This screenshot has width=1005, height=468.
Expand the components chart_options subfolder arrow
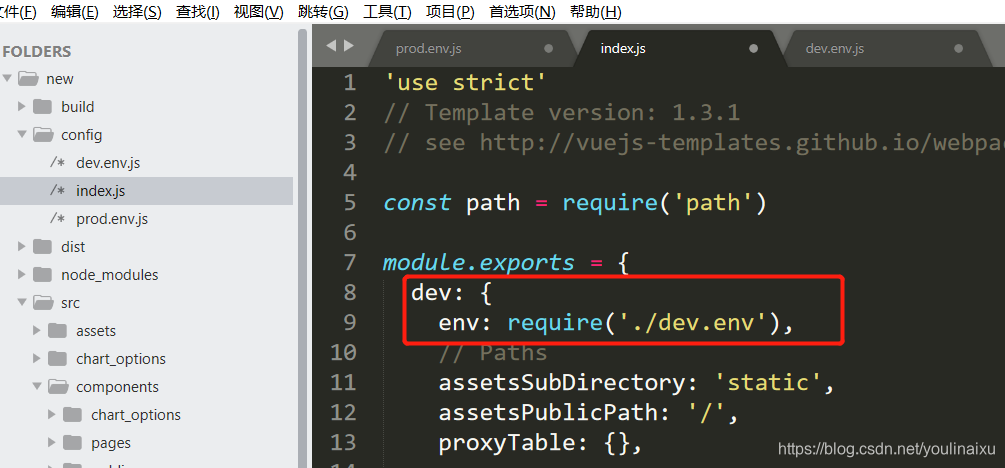click(x=52, y=415)
